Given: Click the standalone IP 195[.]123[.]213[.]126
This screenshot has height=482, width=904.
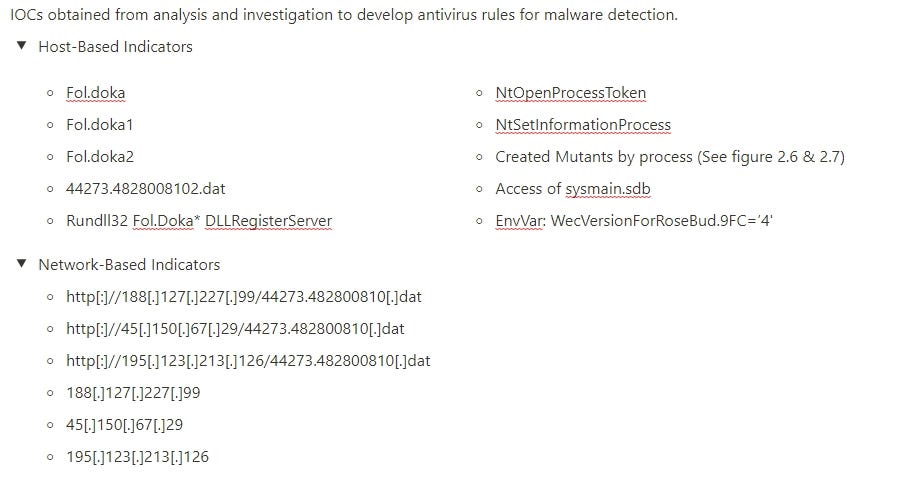Looking at the screenshot, I should [x=137, y=457].
